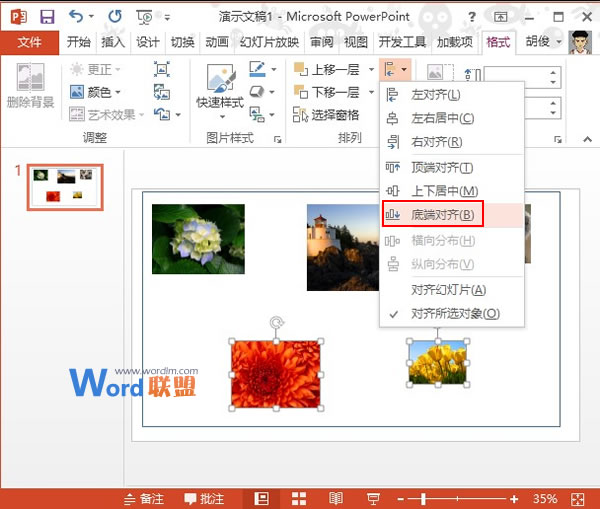Collapse the ribbon with the chevron
The width and height of the screenshot is (600, 509).
tap(587, 139)
